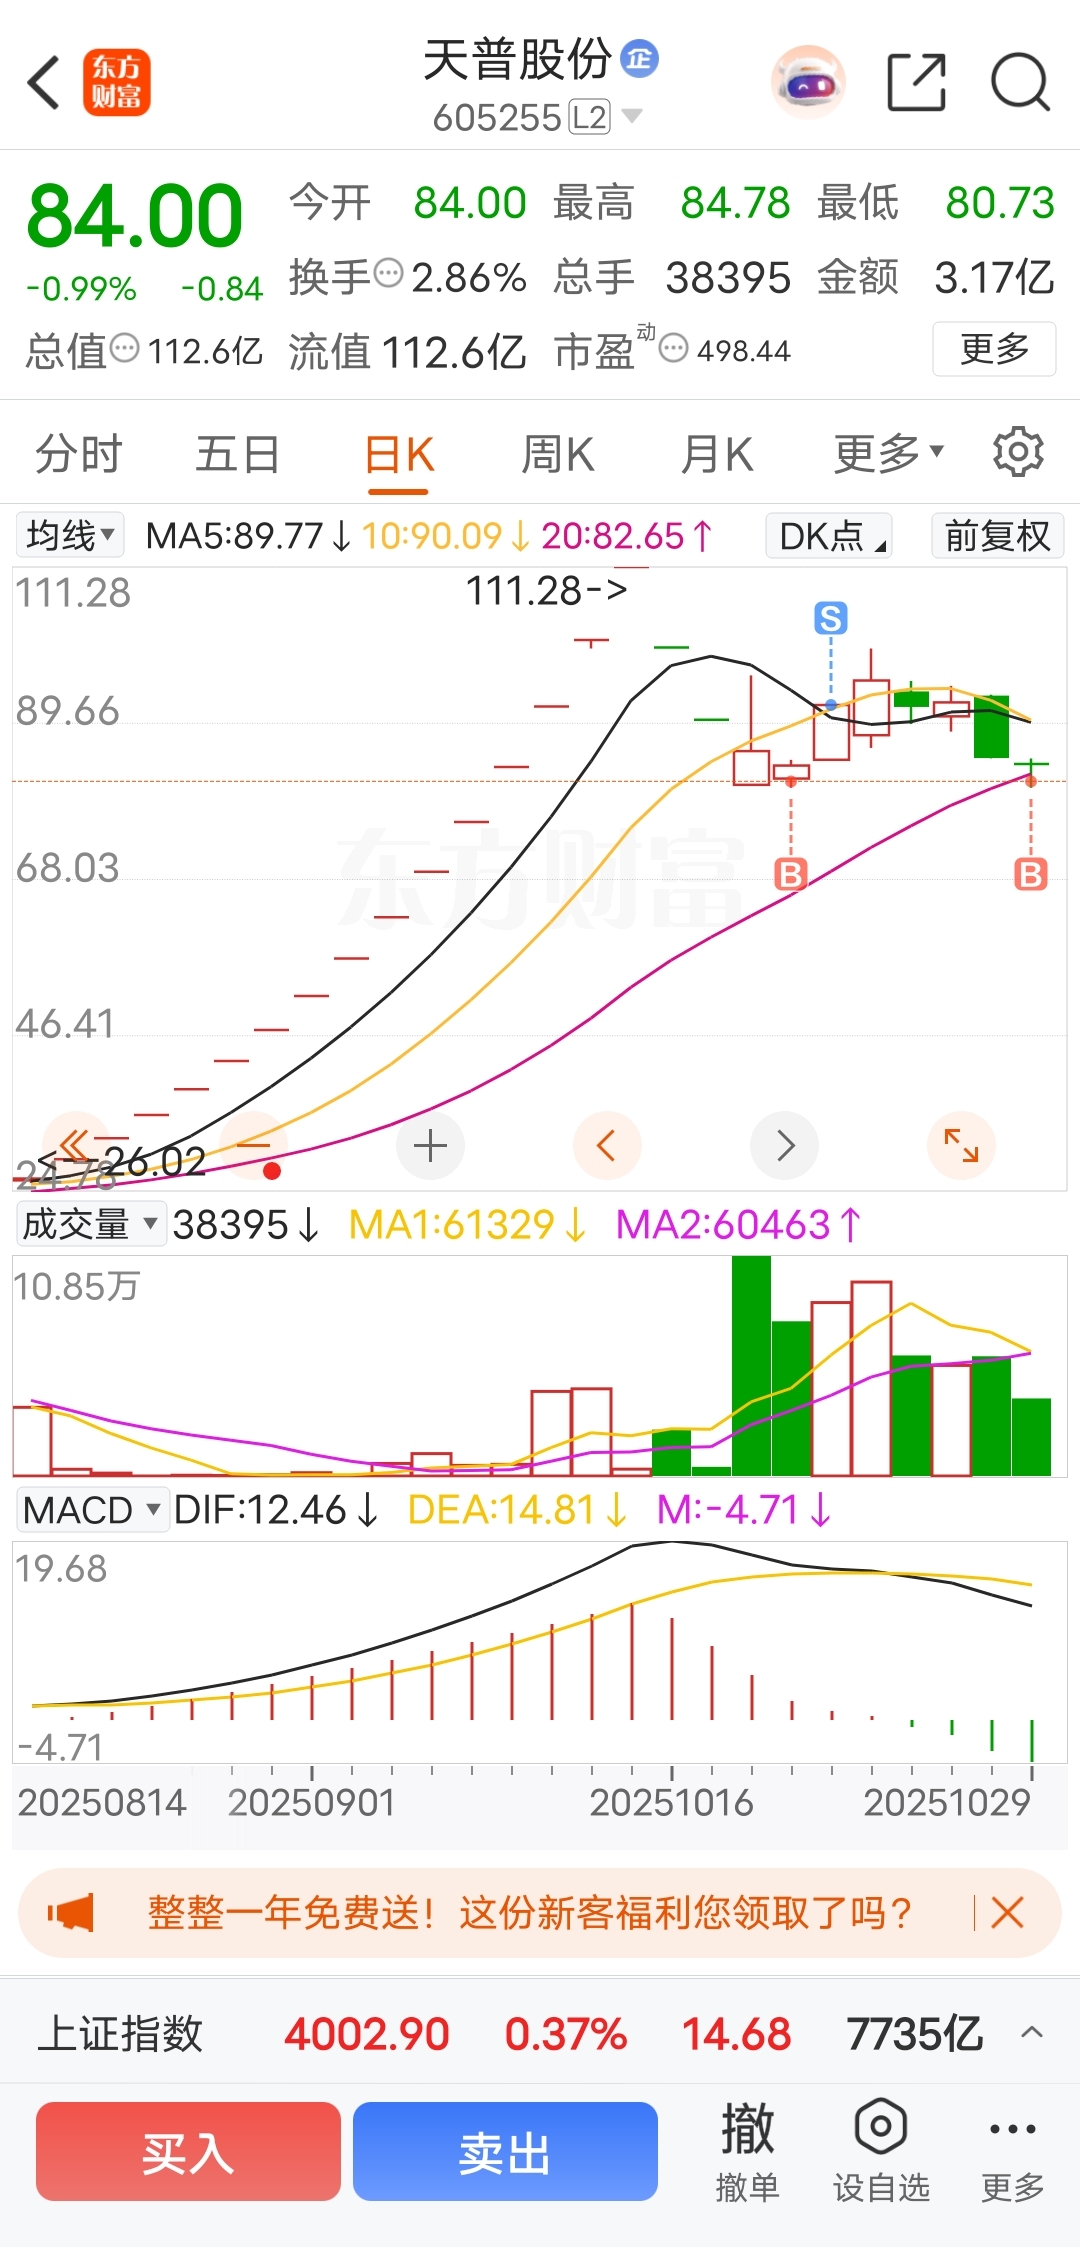Open stock code 605255 dropdown arrow
This screenshot has height=2247, width=1080.
coord(631,116)
